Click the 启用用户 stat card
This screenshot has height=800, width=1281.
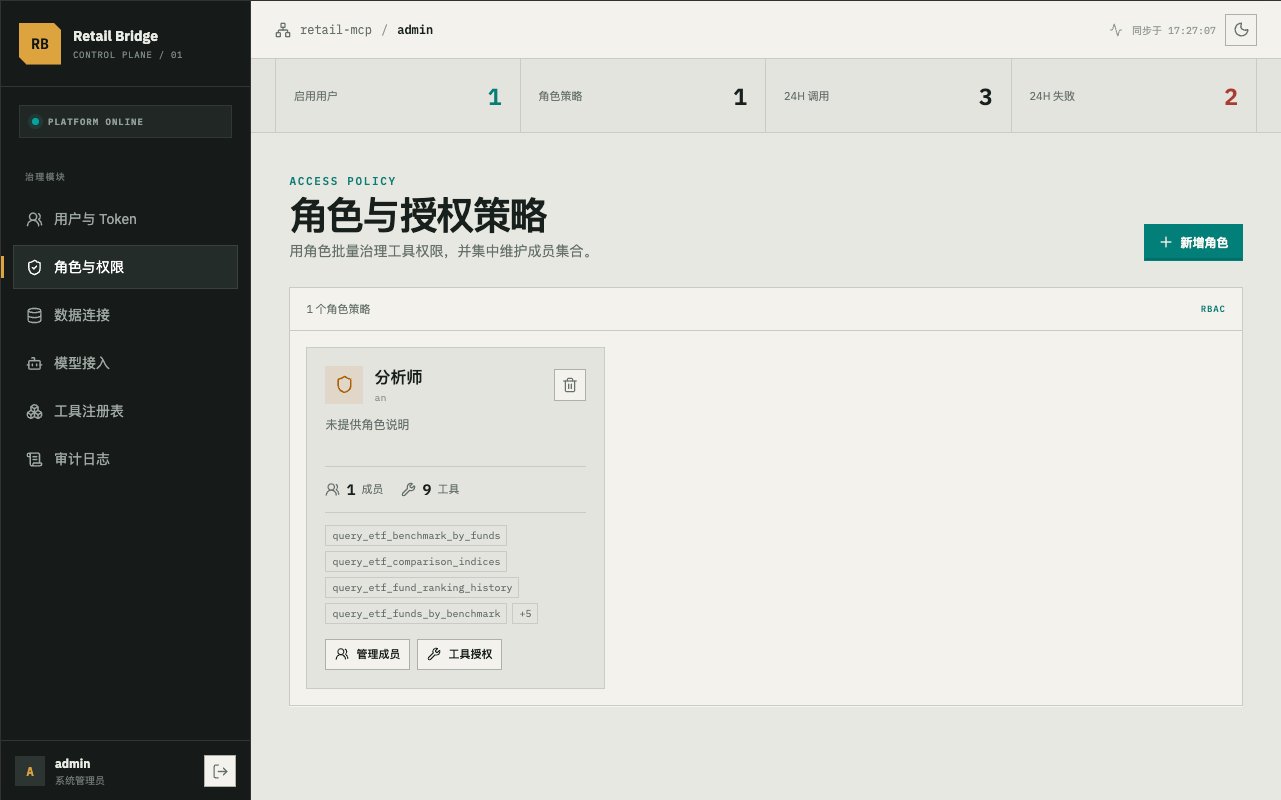pyautogui.click(x=398, y=96)
